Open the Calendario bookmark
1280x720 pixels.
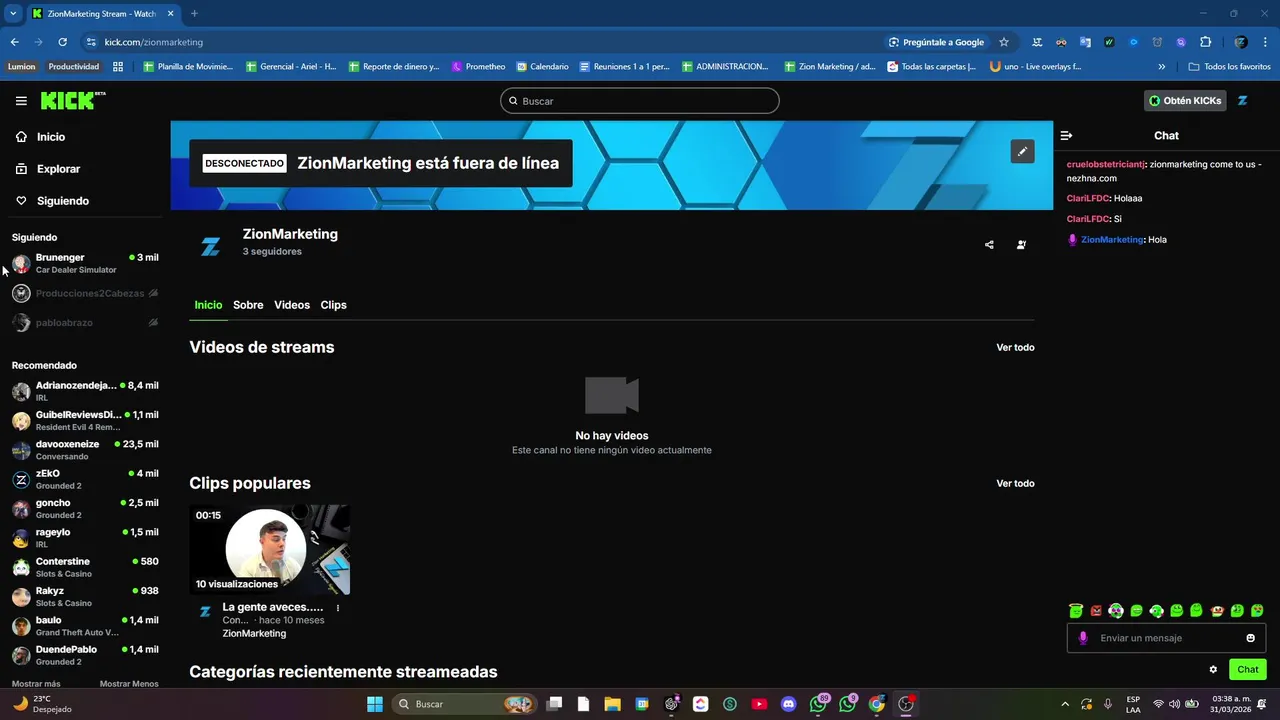(542, 67)
